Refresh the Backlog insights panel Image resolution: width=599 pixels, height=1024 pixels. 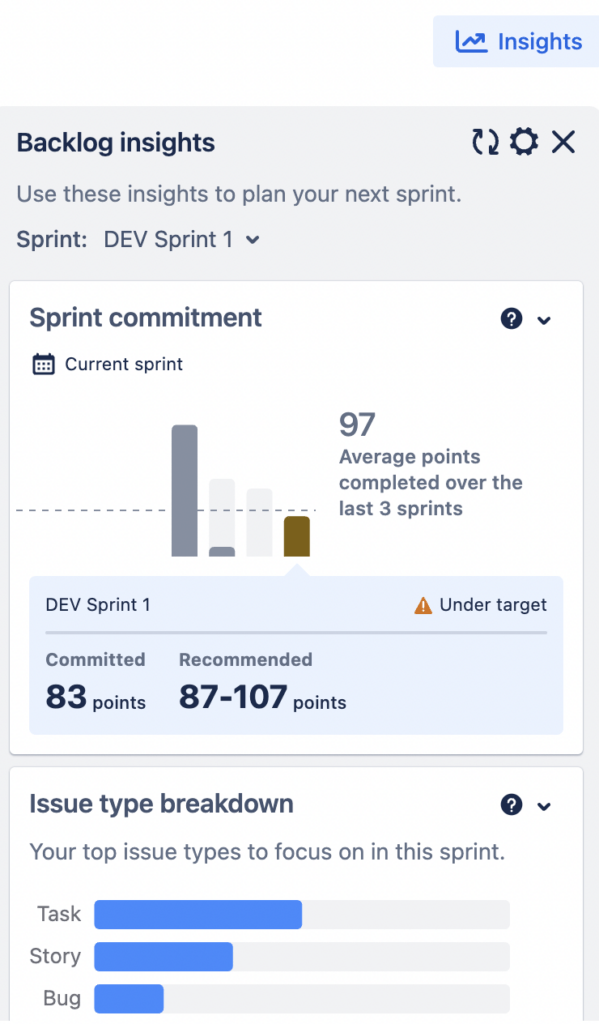coord(484,142)
